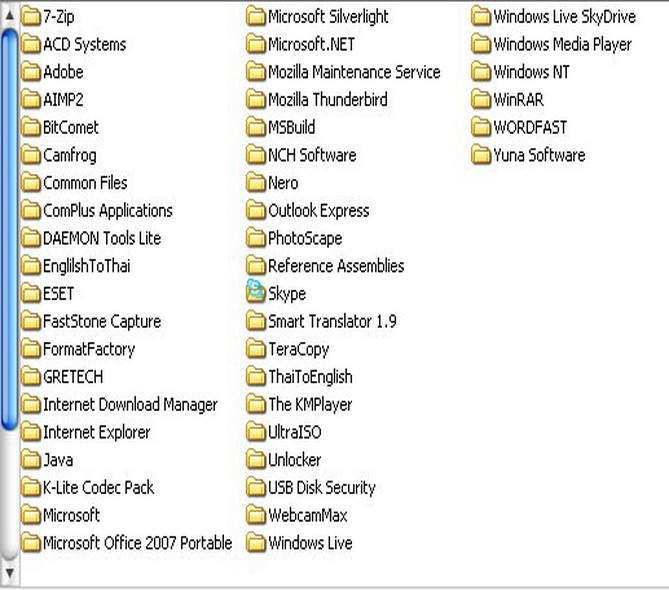Select the 'Windows NT' folder name
Screen dimensions: 669x590
(531, 72)
